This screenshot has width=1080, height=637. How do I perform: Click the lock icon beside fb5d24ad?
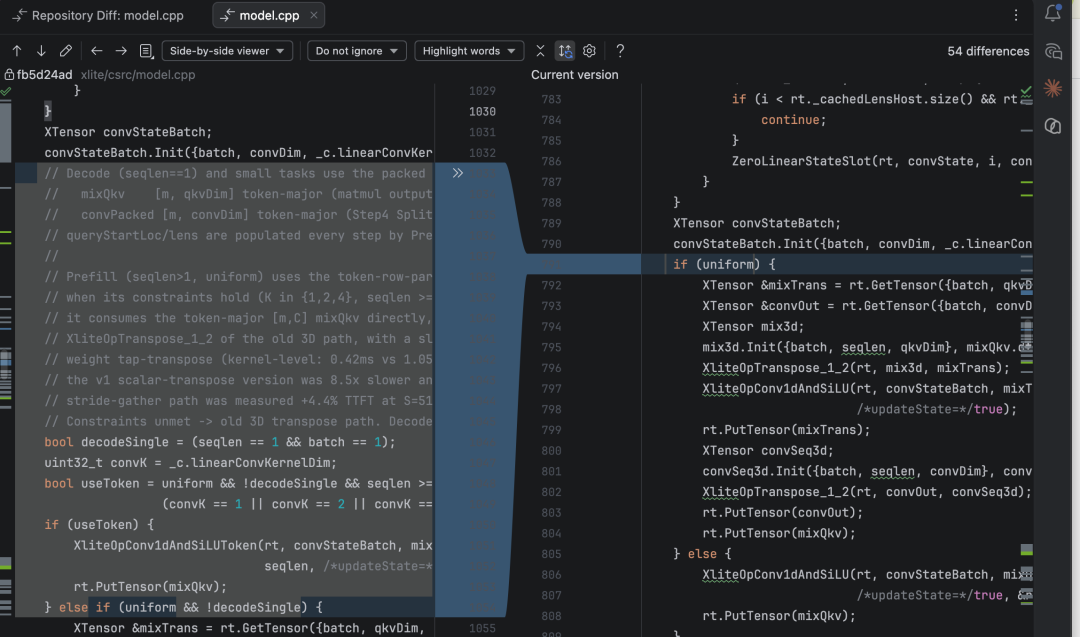pos(9,74)
